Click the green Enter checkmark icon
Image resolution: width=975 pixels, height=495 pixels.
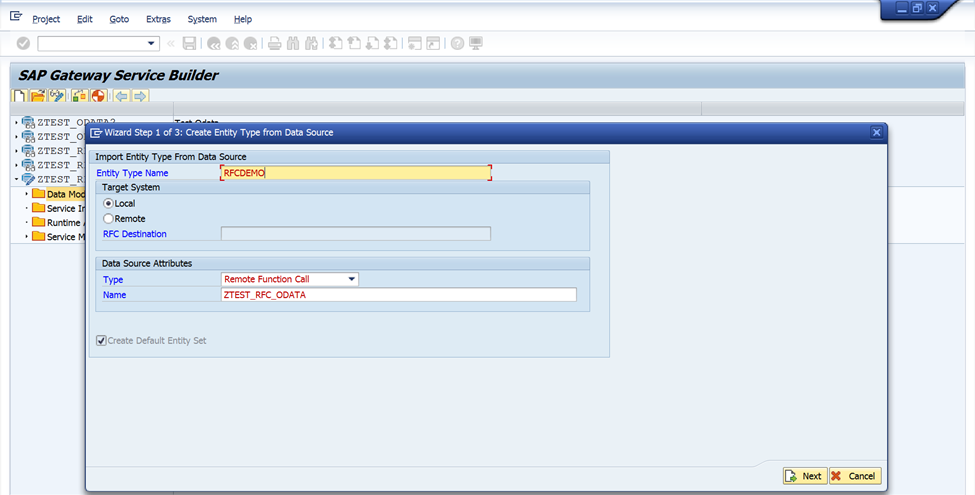(23, 44)
